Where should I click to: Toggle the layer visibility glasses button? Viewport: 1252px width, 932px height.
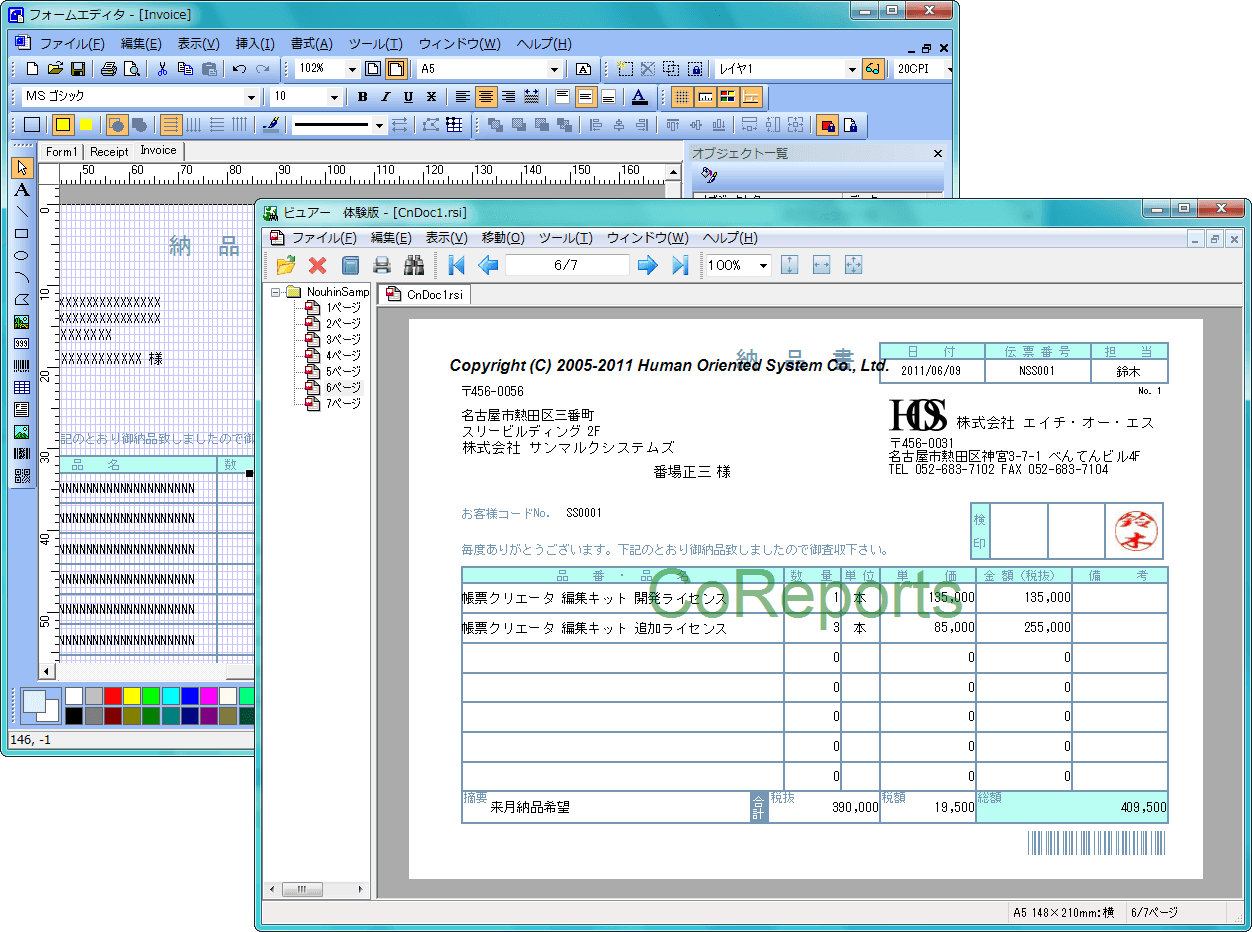873,69
